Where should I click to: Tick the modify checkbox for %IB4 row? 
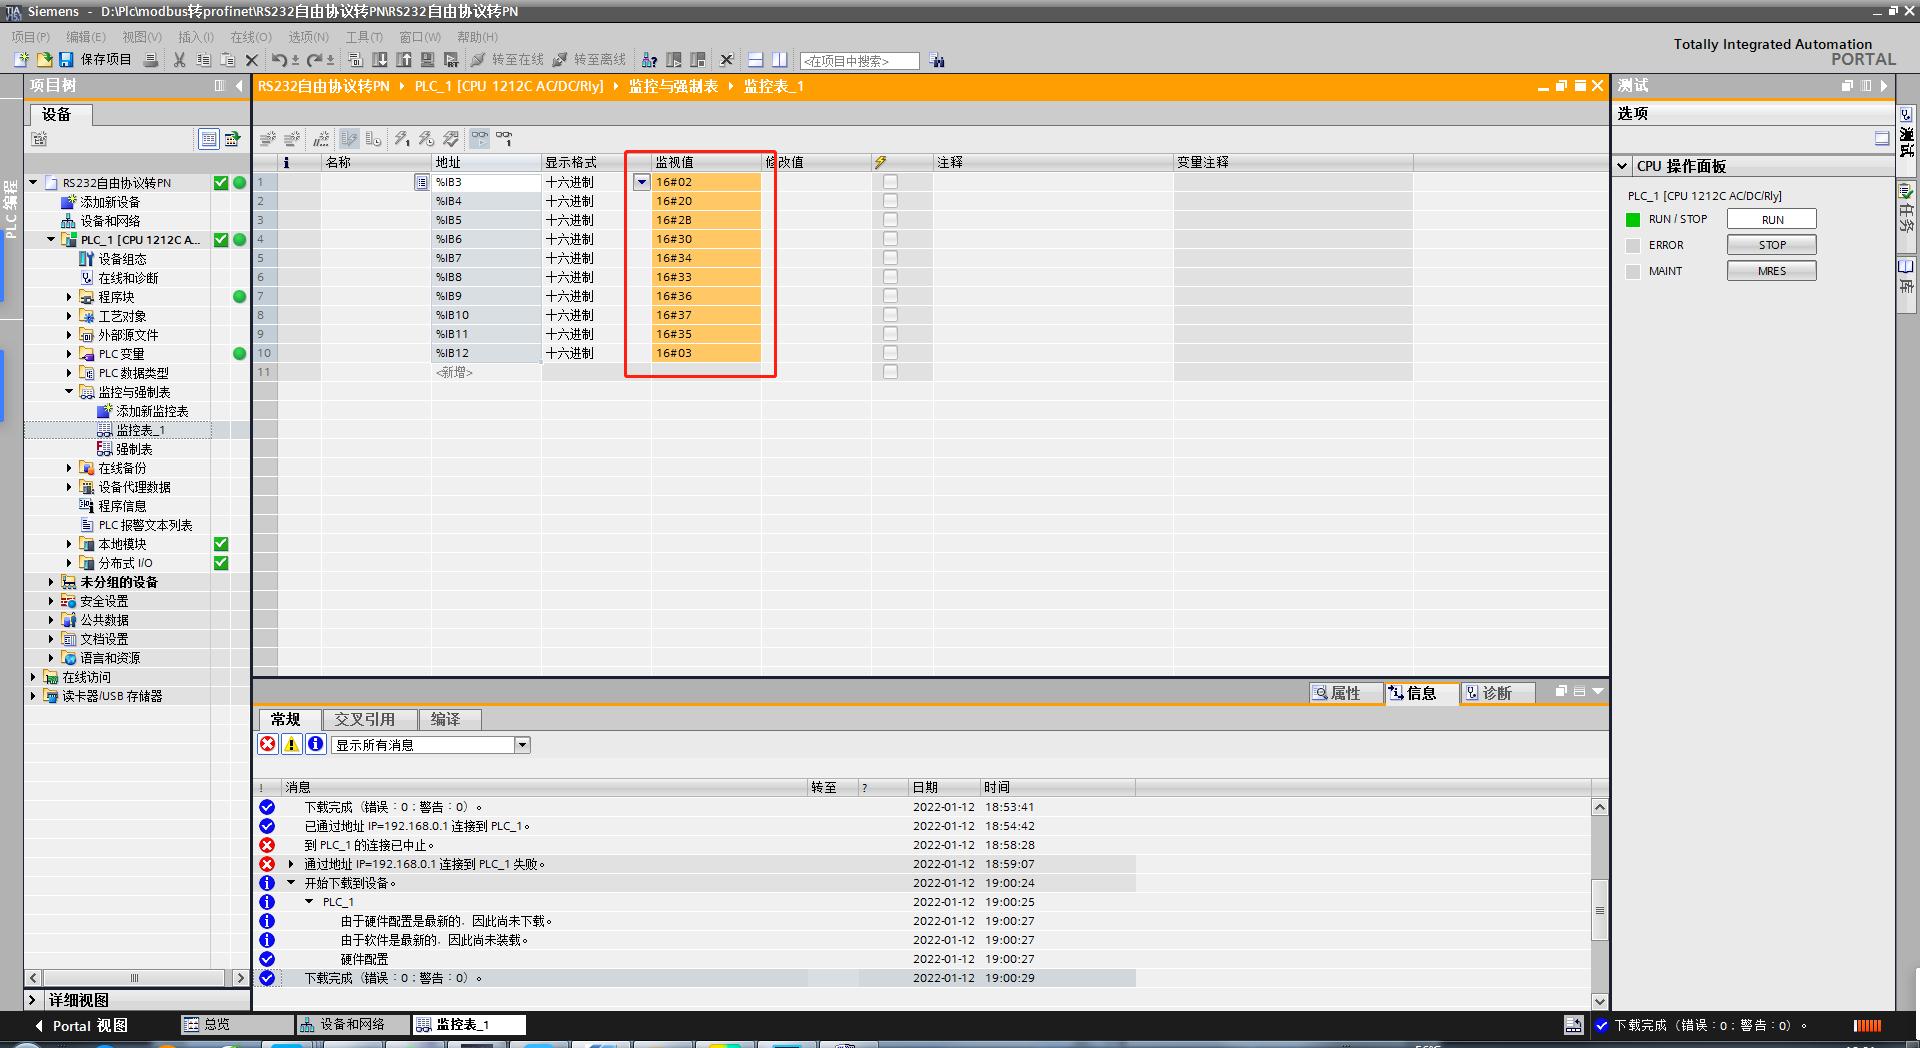pos(890,201)
